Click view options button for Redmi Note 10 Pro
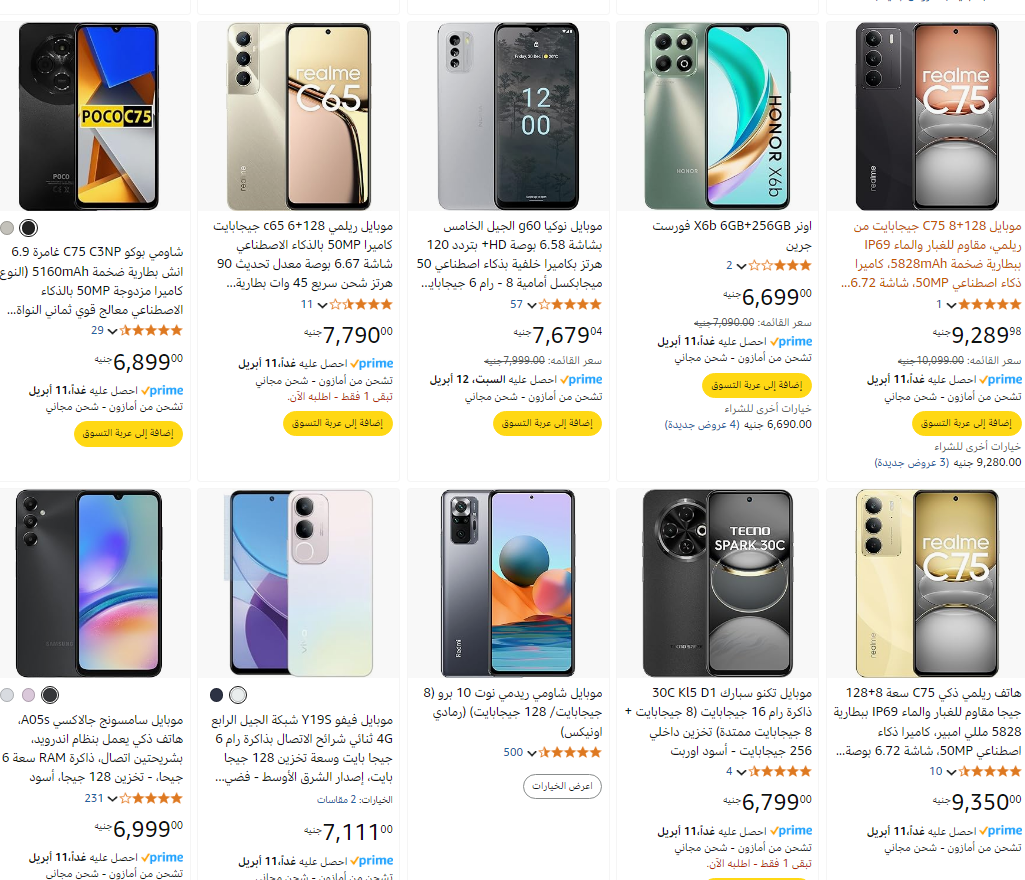The image size is (1025, 880). 562,786
